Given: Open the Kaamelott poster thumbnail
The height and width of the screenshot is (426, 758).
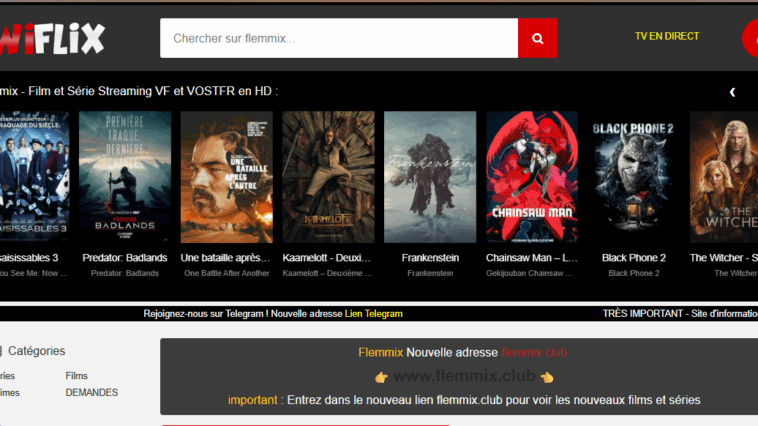Looking at the screenshot, I should tap(328, 177).
